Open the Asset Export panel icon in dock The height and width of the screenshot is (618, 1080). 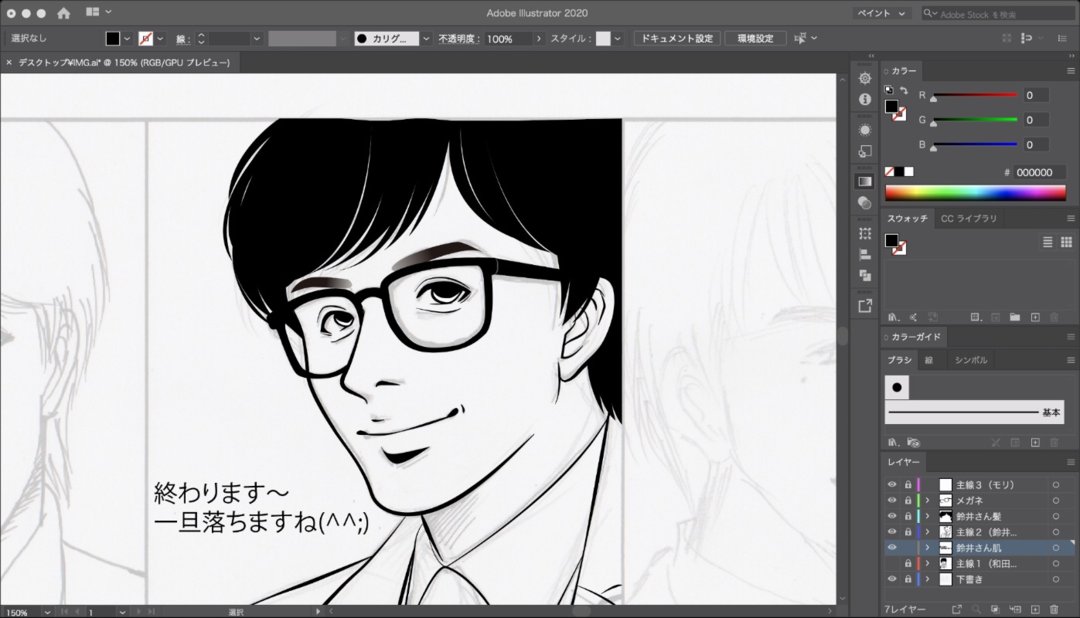click(x=865, y=306)
